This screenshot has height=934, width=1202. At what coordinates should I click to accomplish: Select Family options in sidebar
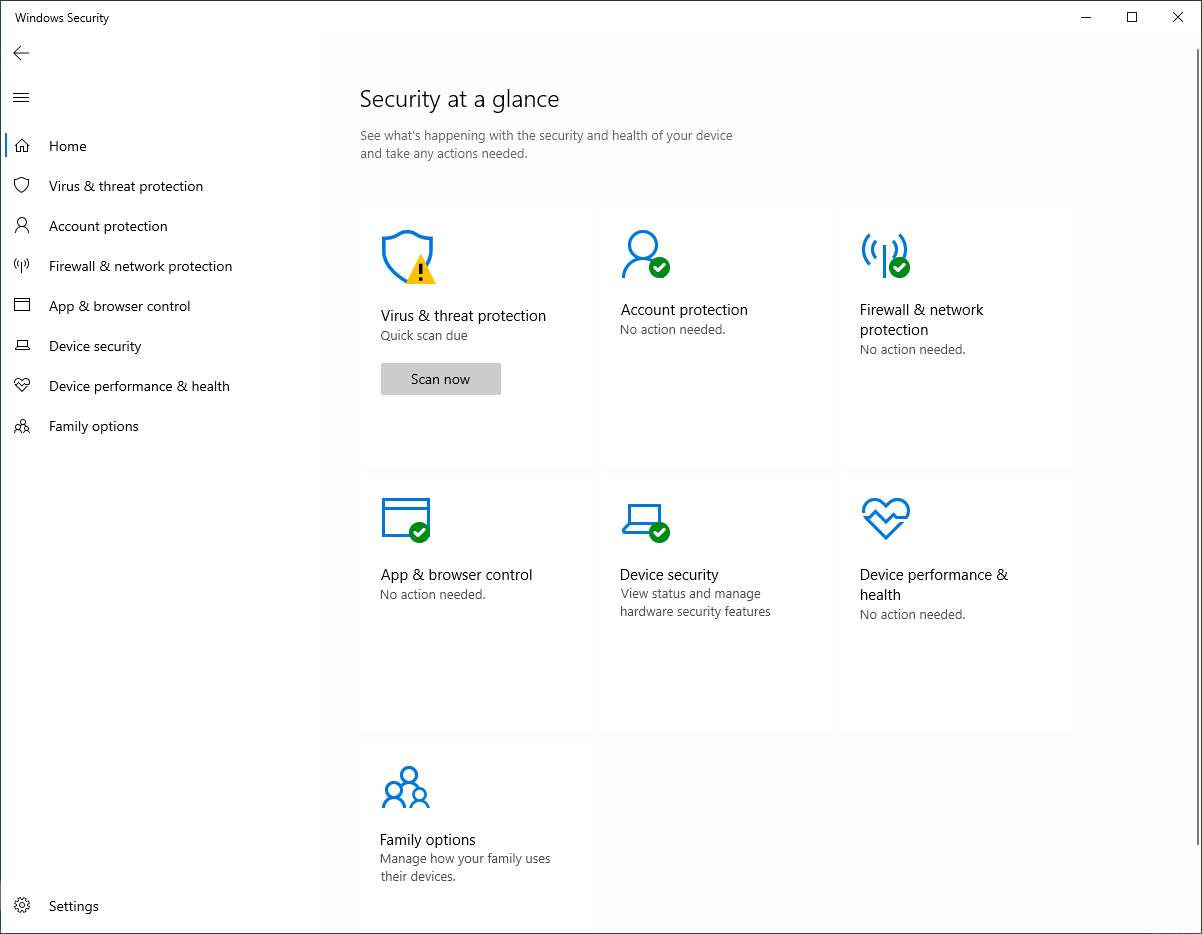pyautogui.click(x=161, y=426)
